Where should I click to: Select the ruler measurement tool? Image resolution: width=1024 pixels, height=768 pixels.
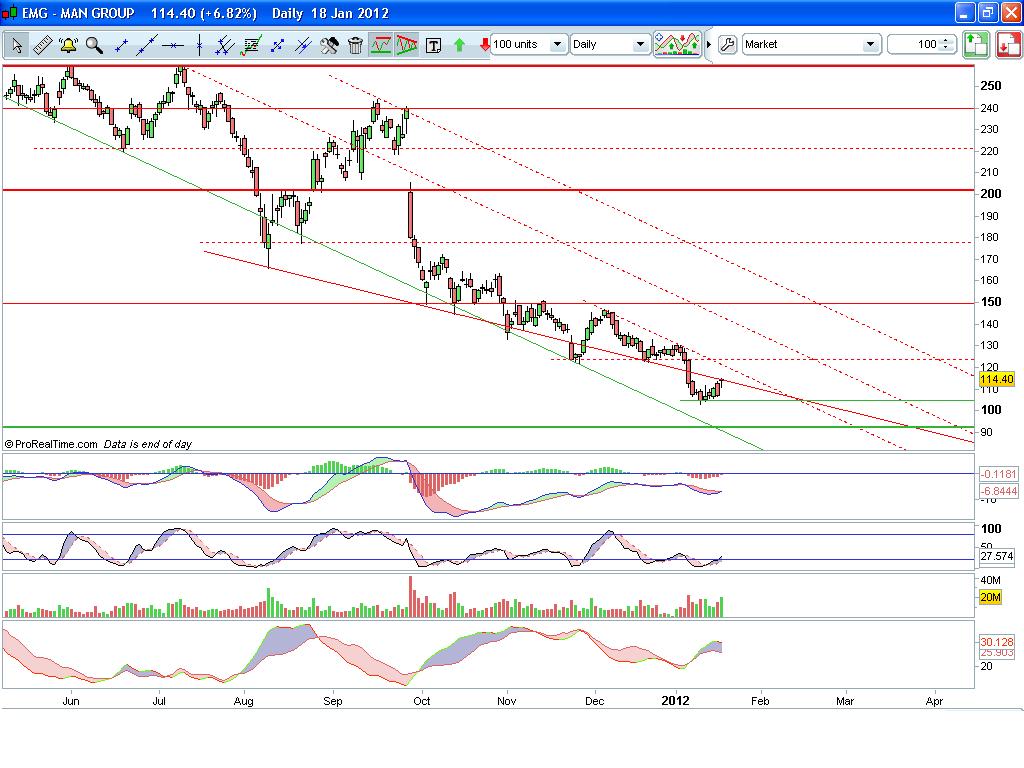[x=42, y=45]
